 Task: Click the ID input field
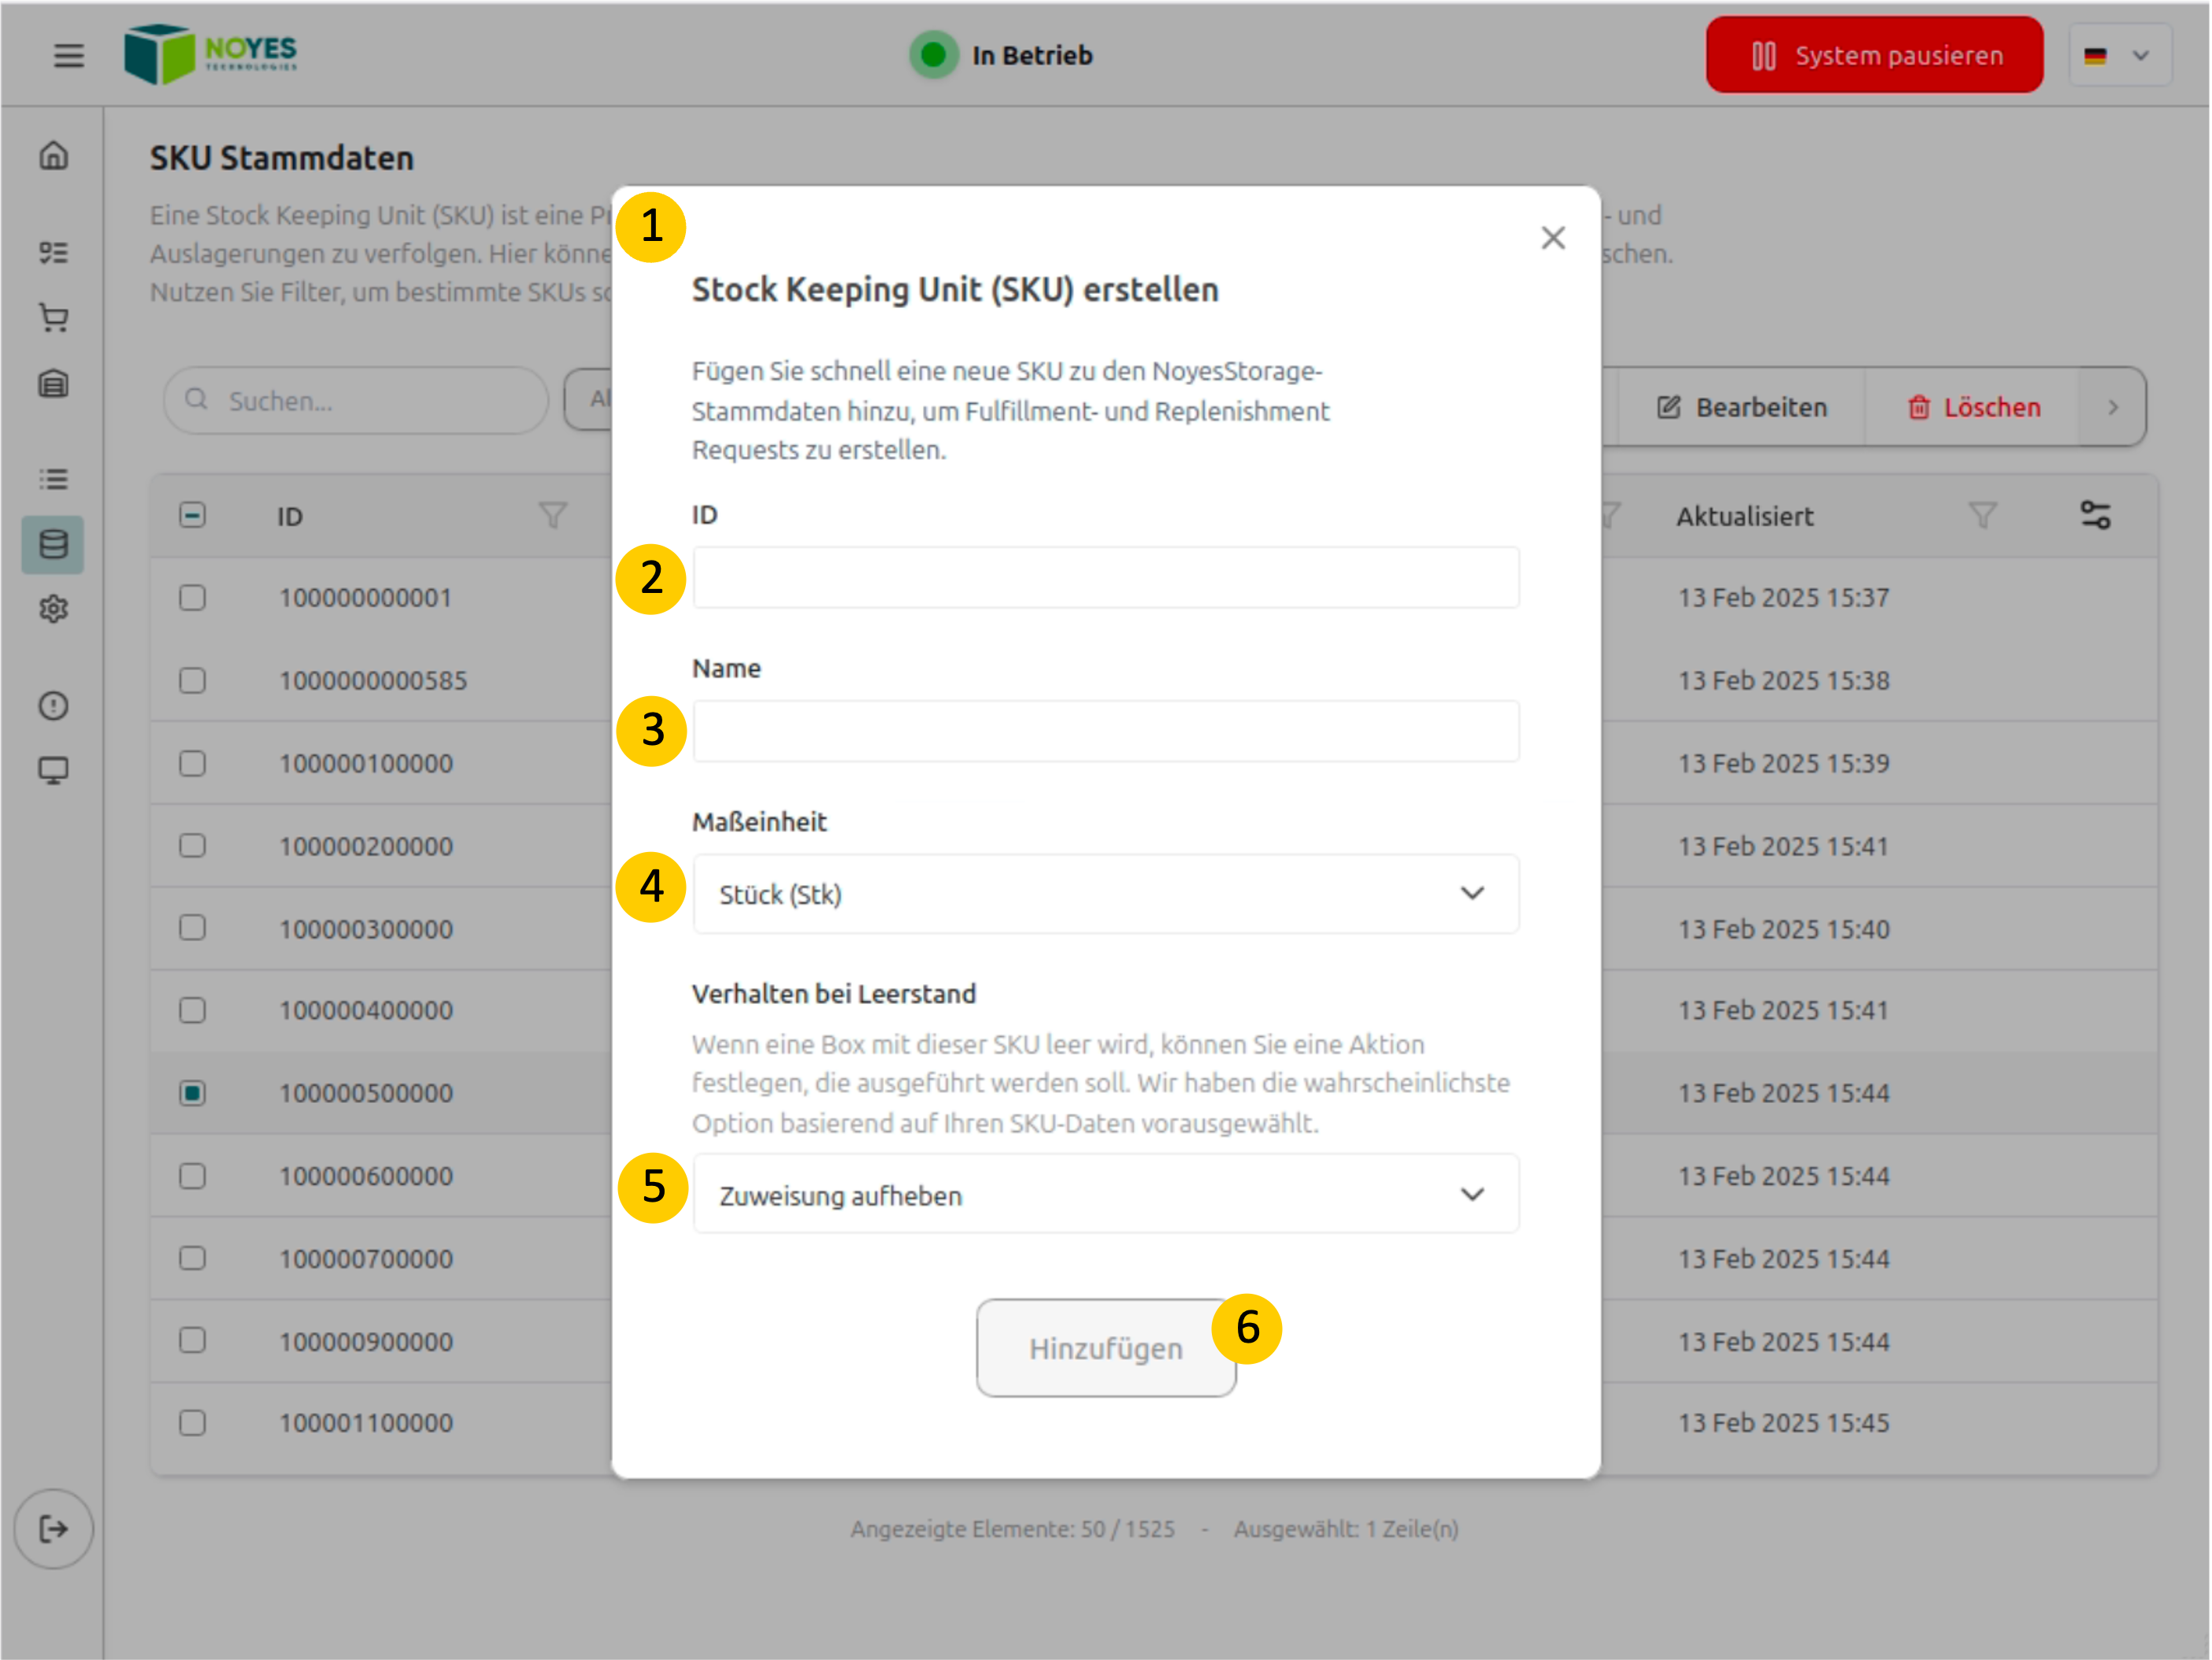[x=1106, y=578]
